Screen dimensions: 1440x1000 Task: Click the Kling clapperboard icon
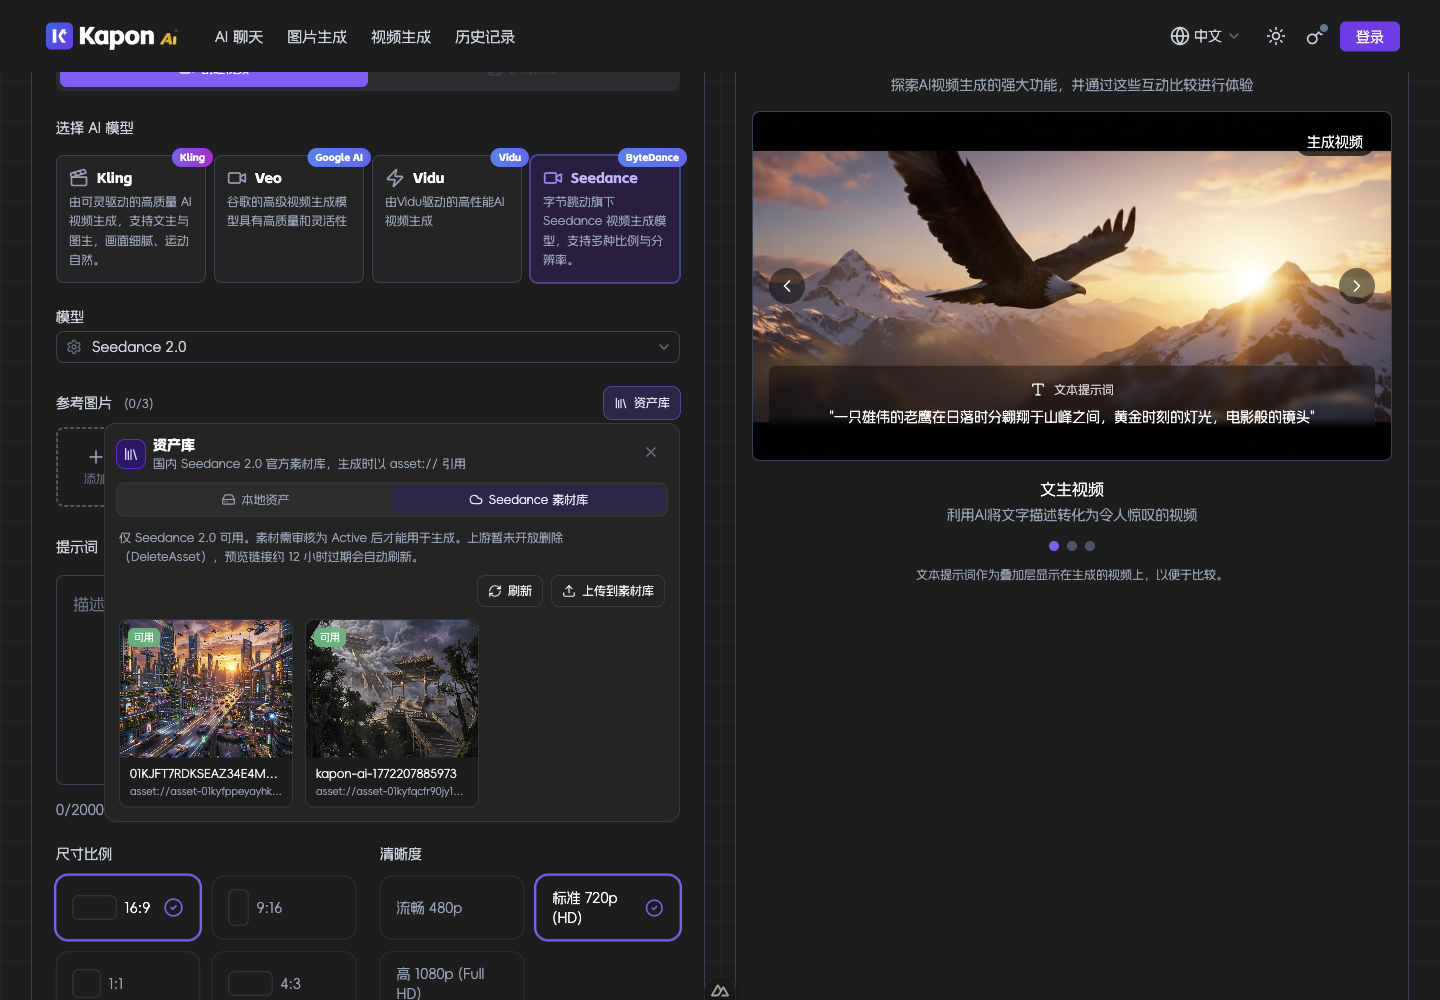(79, 178)
